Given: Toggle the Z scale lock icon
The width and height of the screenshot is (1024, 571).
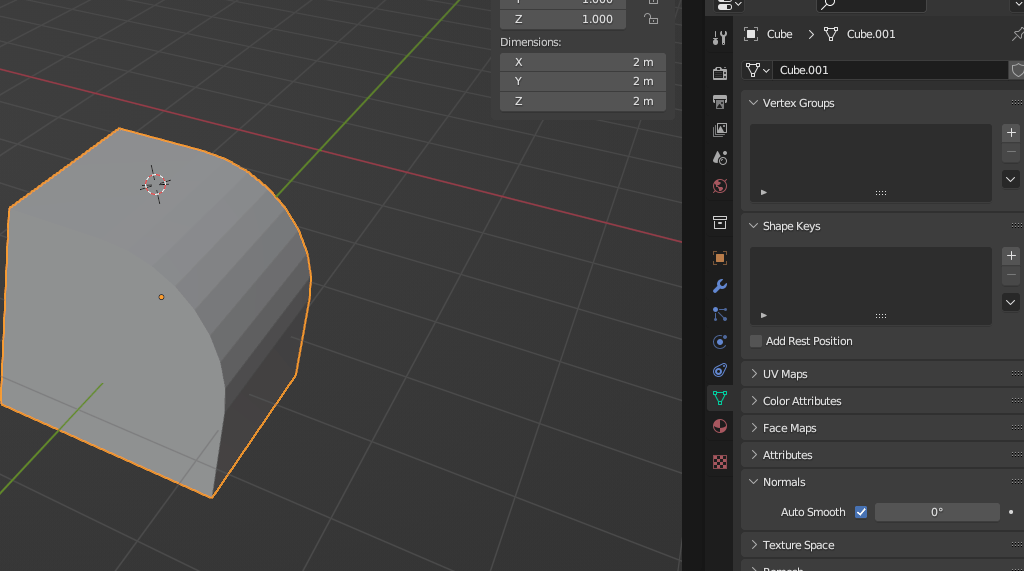Looking at the screenshot, I should click(651, 19).
